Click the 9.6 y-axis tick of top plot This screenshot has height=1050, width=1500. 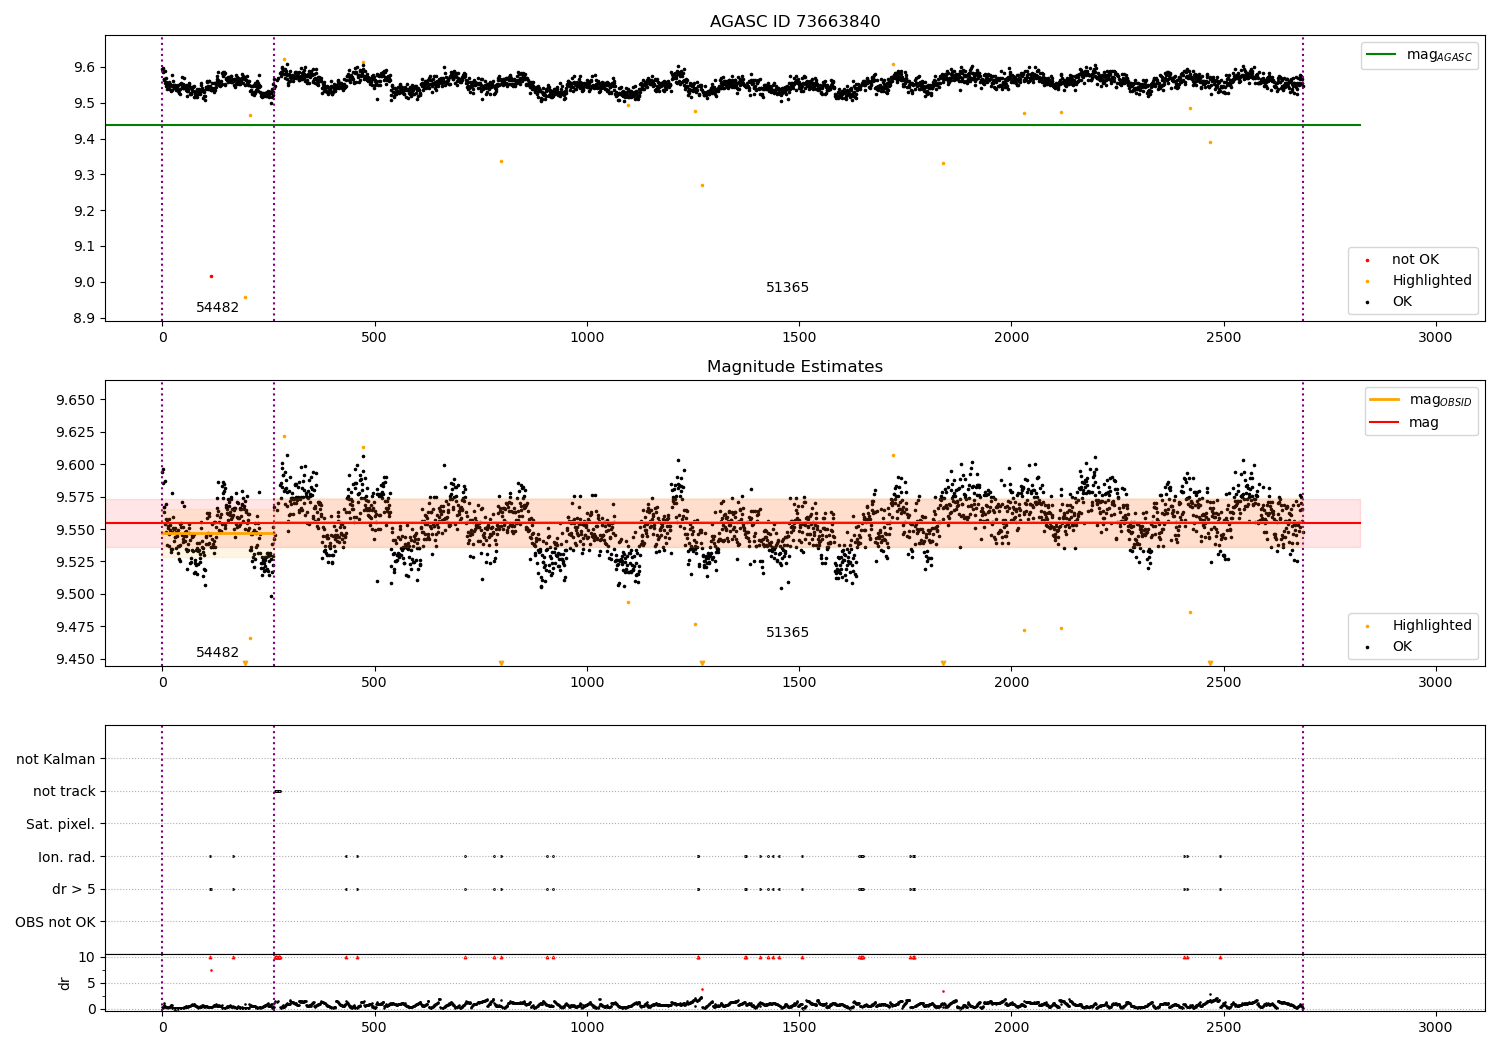click(86, 68)
